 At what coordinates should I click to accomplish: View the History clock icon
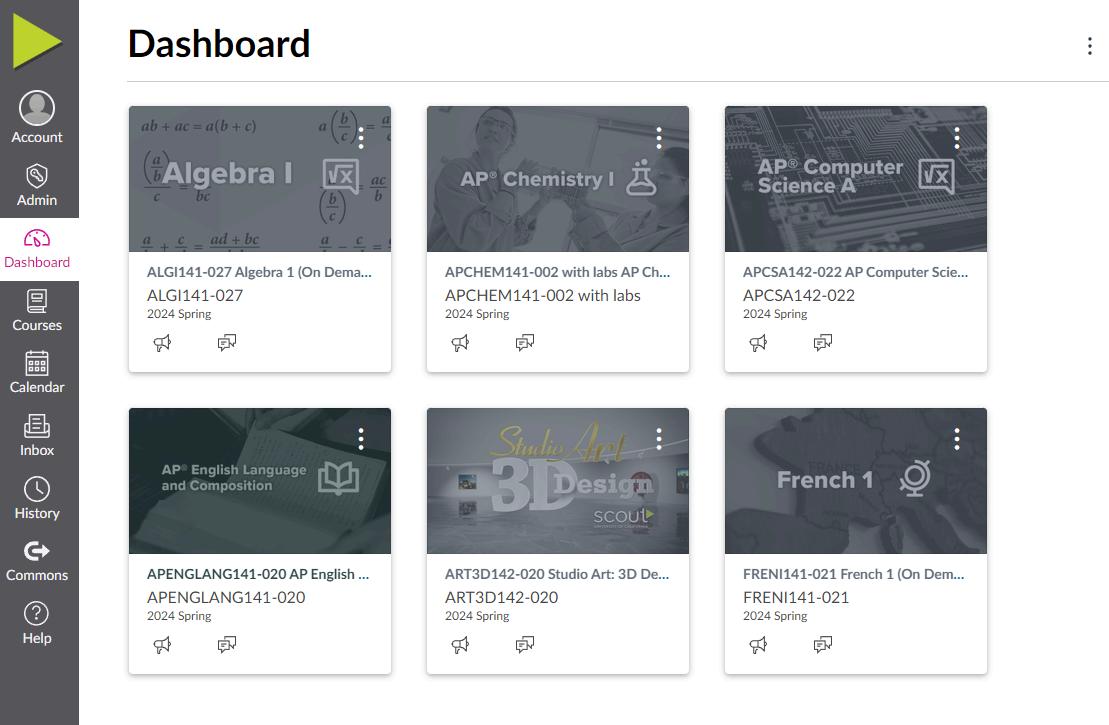tap(37, 489)
